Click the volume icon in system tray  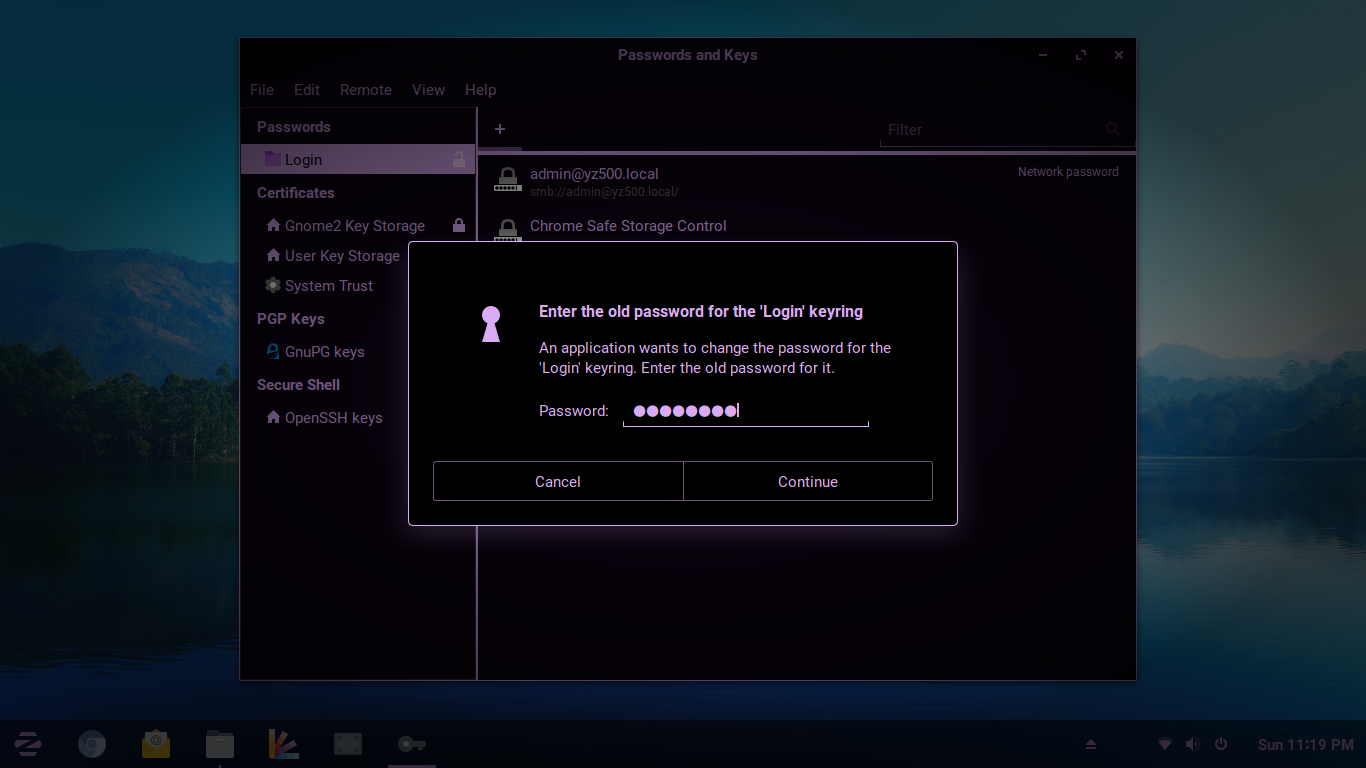click(1192, 744)
